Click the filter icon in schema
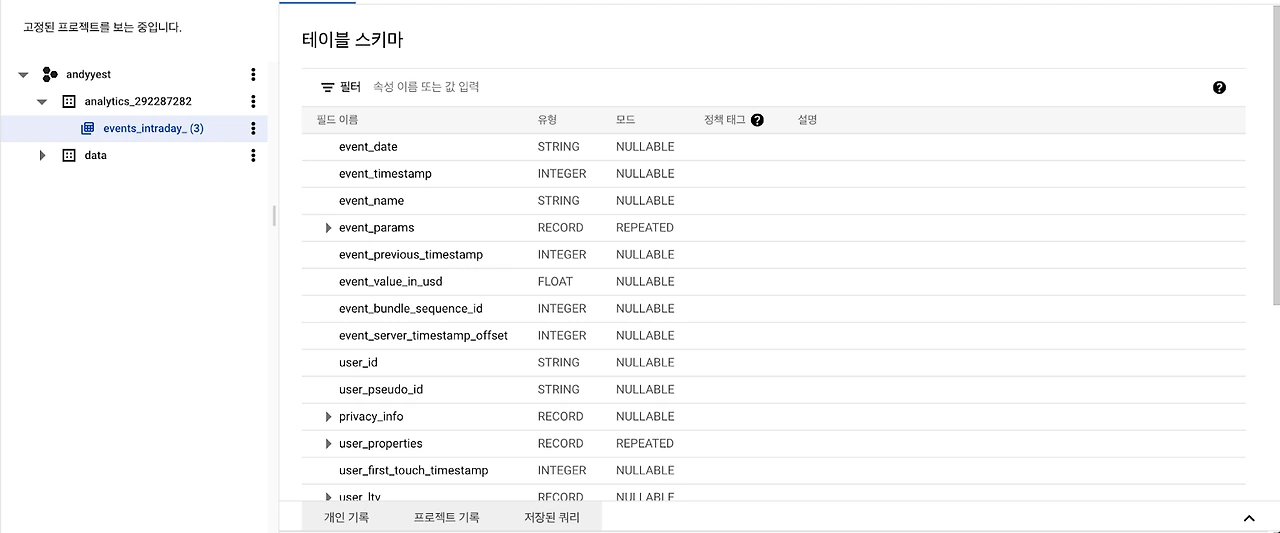Screen dimensions: 1280x533 (327, 87)
